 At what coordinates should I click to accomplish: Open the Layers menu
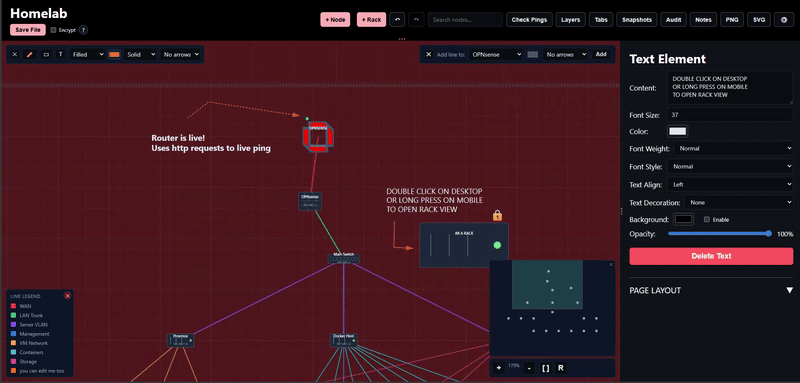click(x=570, y=20)
